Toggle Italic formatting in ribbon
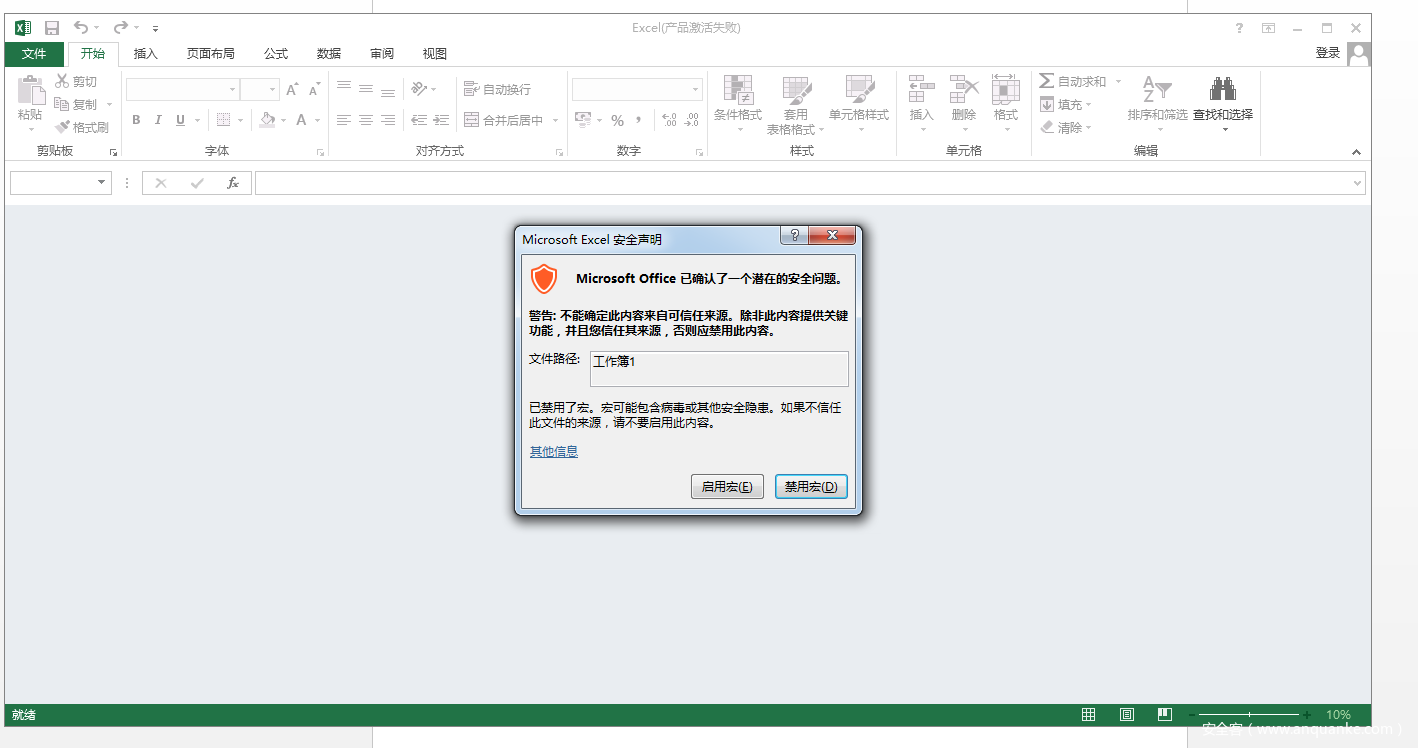Viewport: 1418px width, 748px height. click(158, 120)
